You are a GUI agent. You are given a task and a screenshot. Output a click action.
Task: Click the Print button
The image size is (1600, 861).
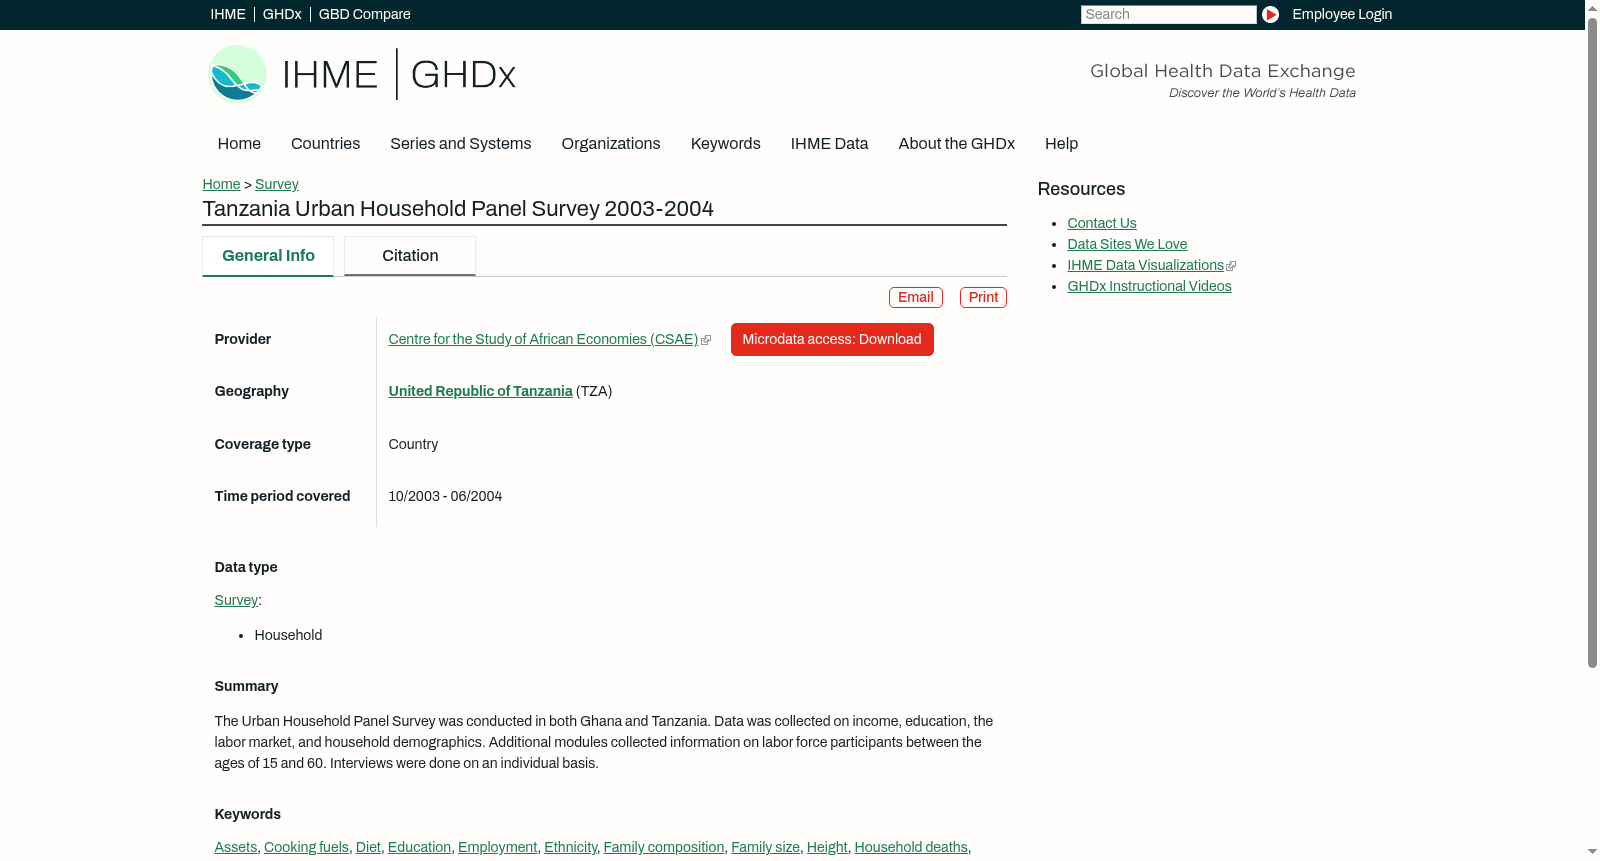tap(983, 298)
